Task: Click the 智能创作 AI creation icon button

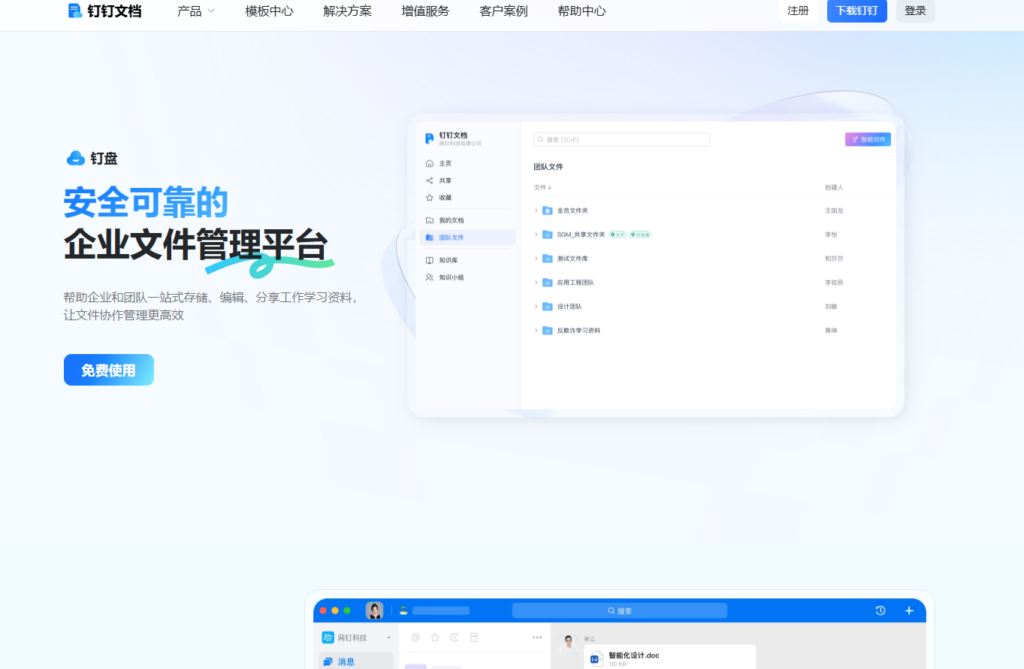Action: pyautogui.click(x=857, y=138)
